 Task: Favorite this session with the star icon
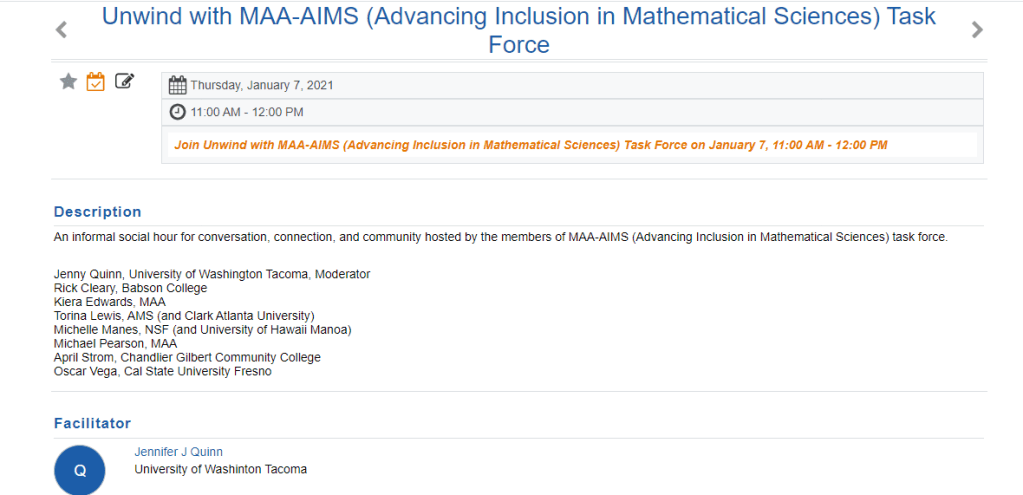(x=68, y=82)
